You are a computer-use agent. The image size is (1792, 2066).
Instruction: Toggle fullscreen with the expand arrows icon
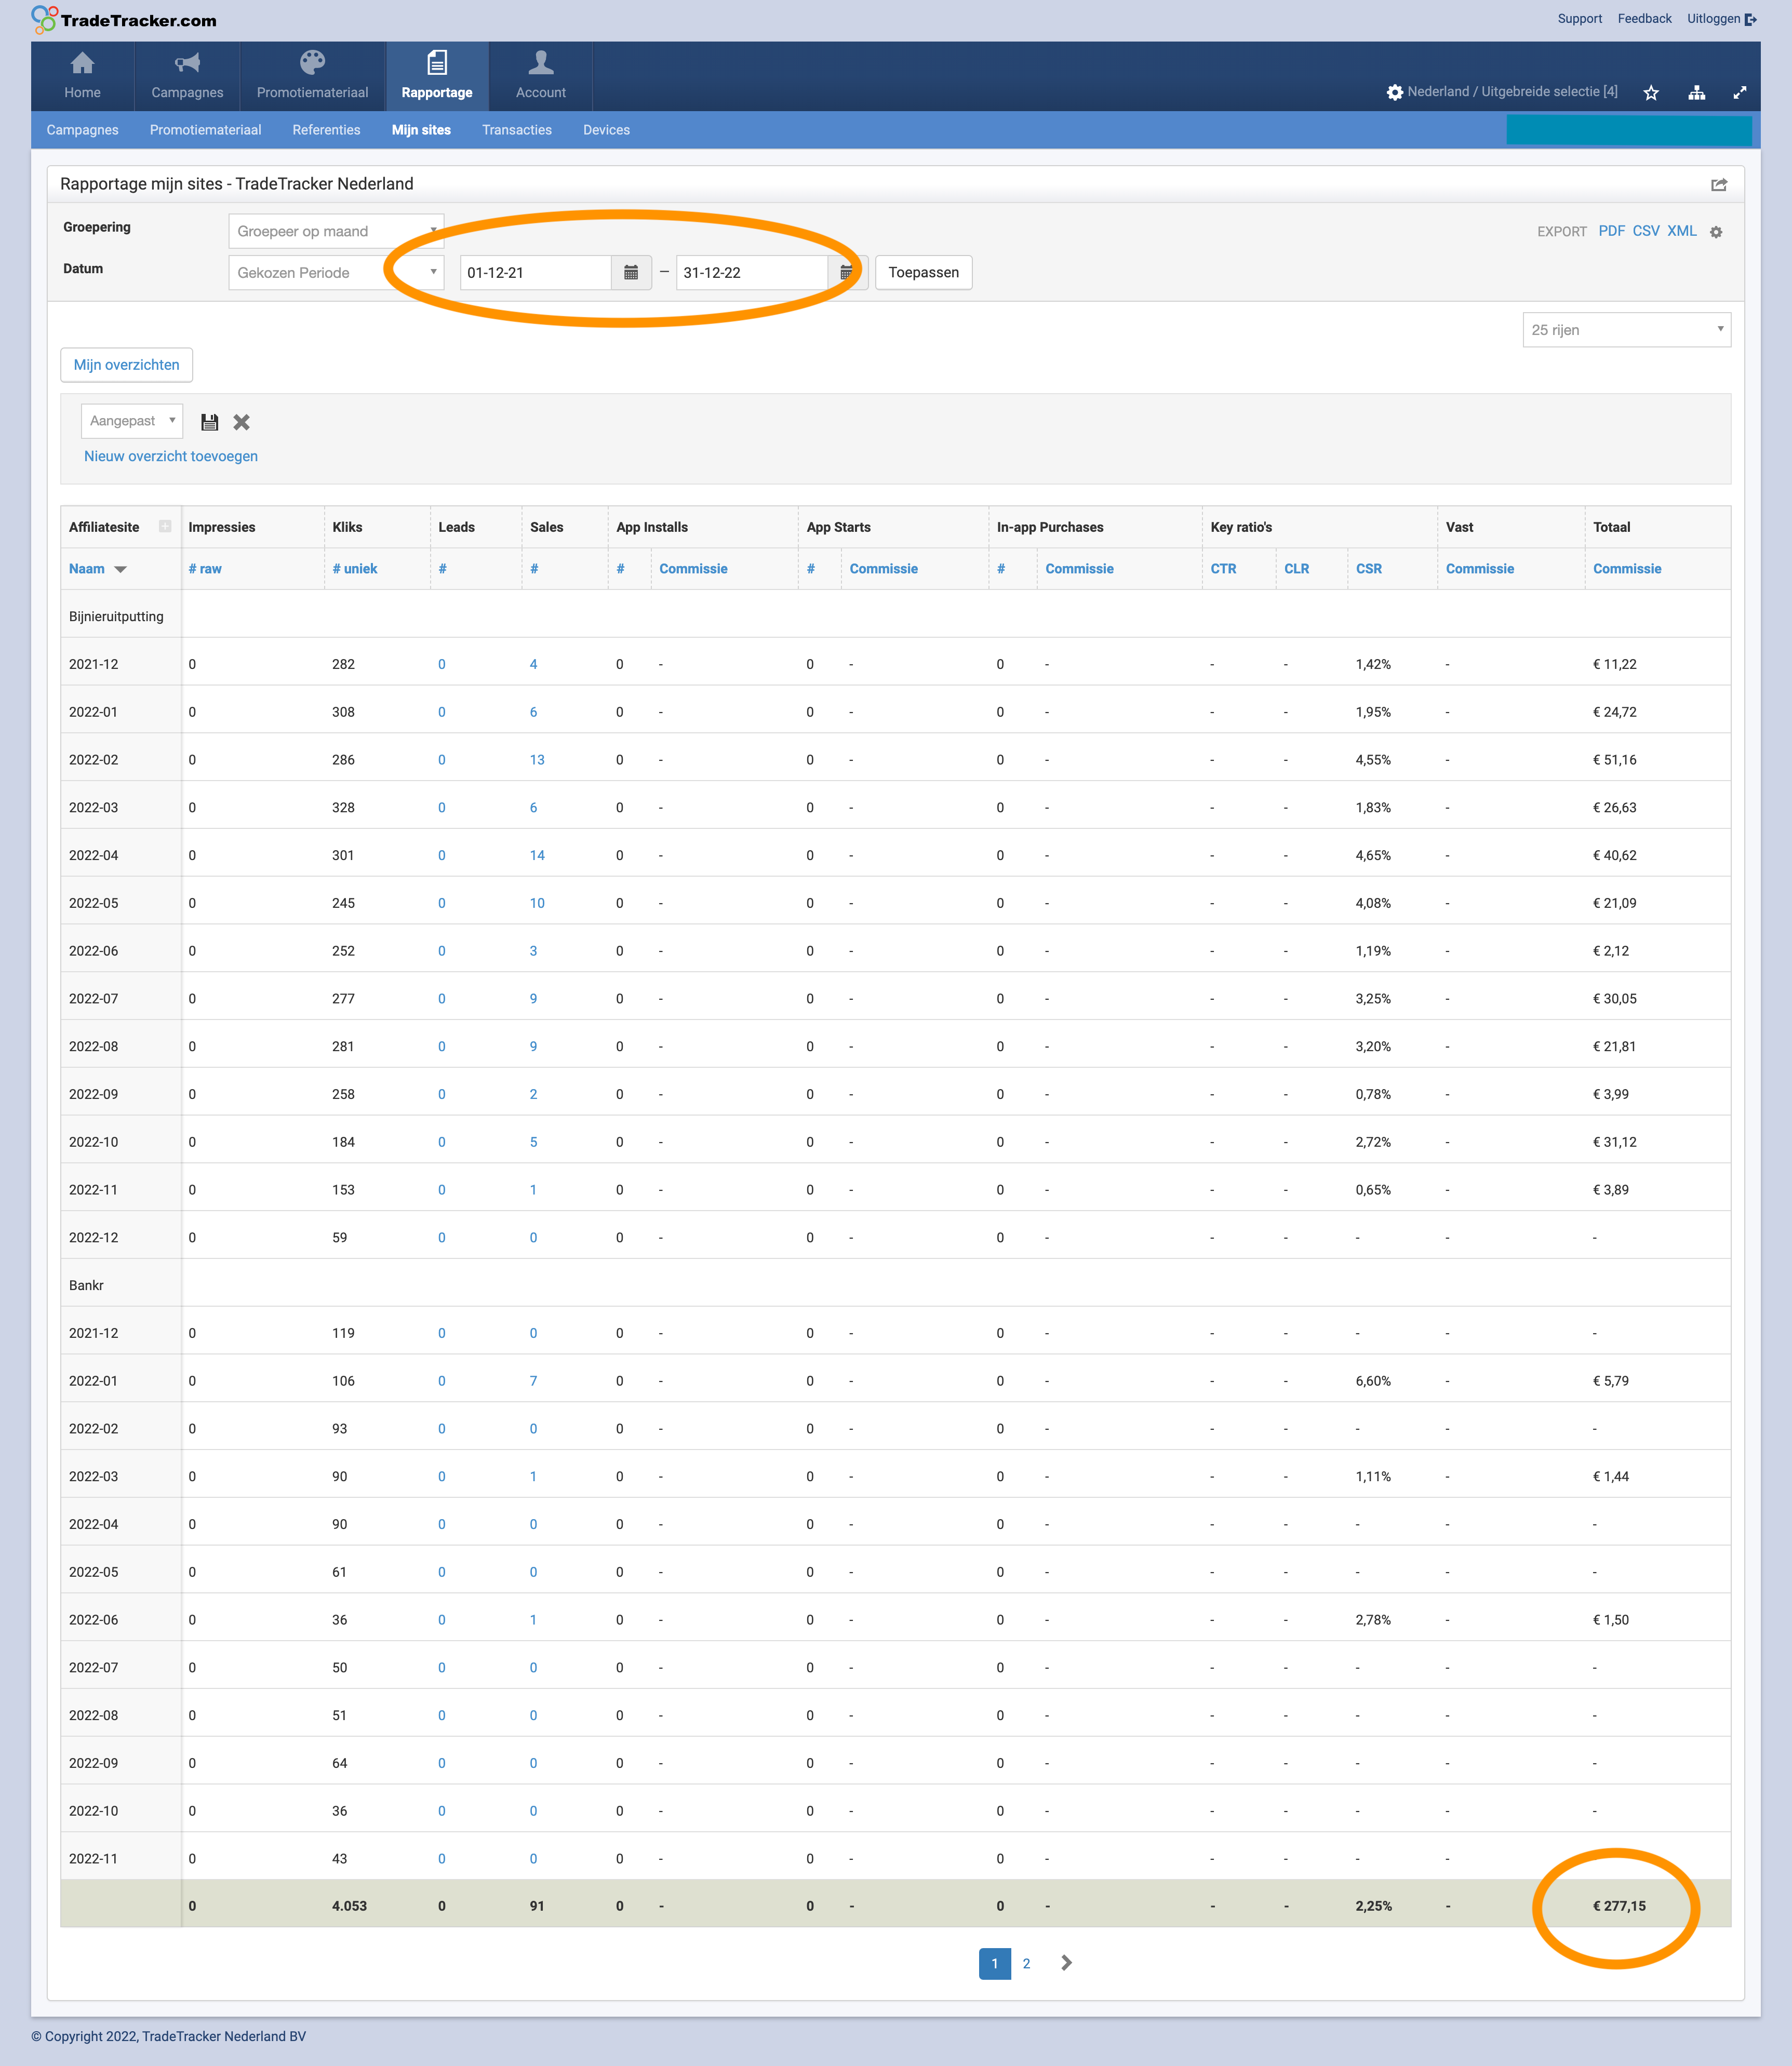1740,92
